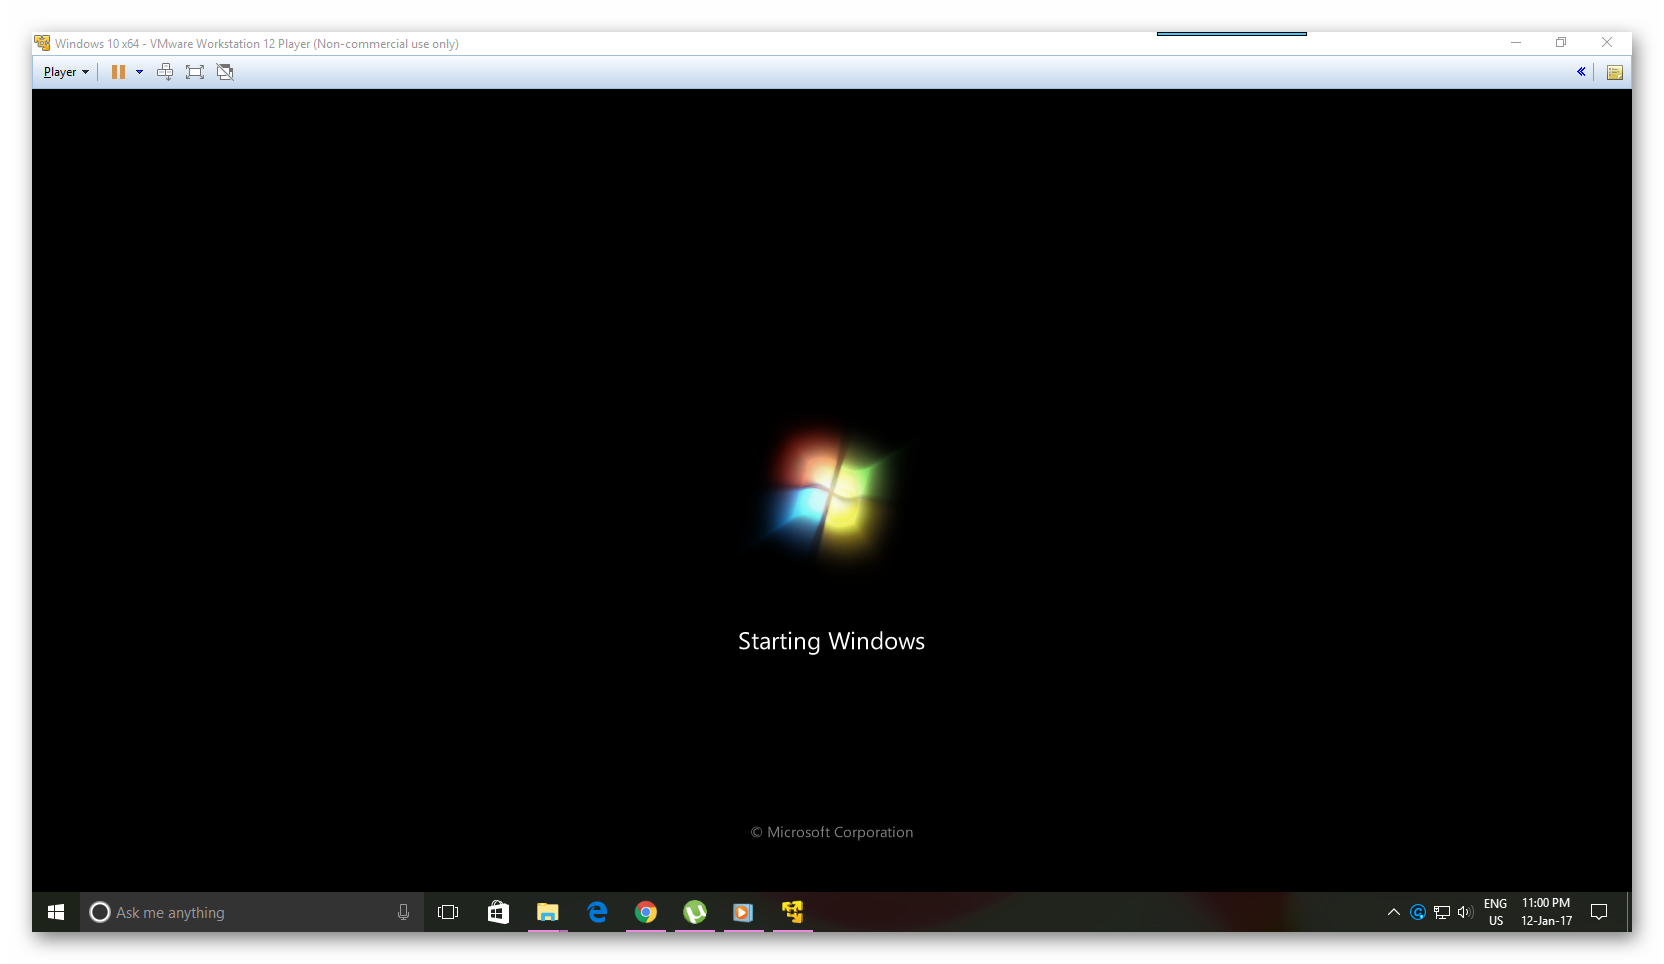Click the blue sync tray icon
The height and width of the screenshot is (964, 1664).
click(1418, 912)
